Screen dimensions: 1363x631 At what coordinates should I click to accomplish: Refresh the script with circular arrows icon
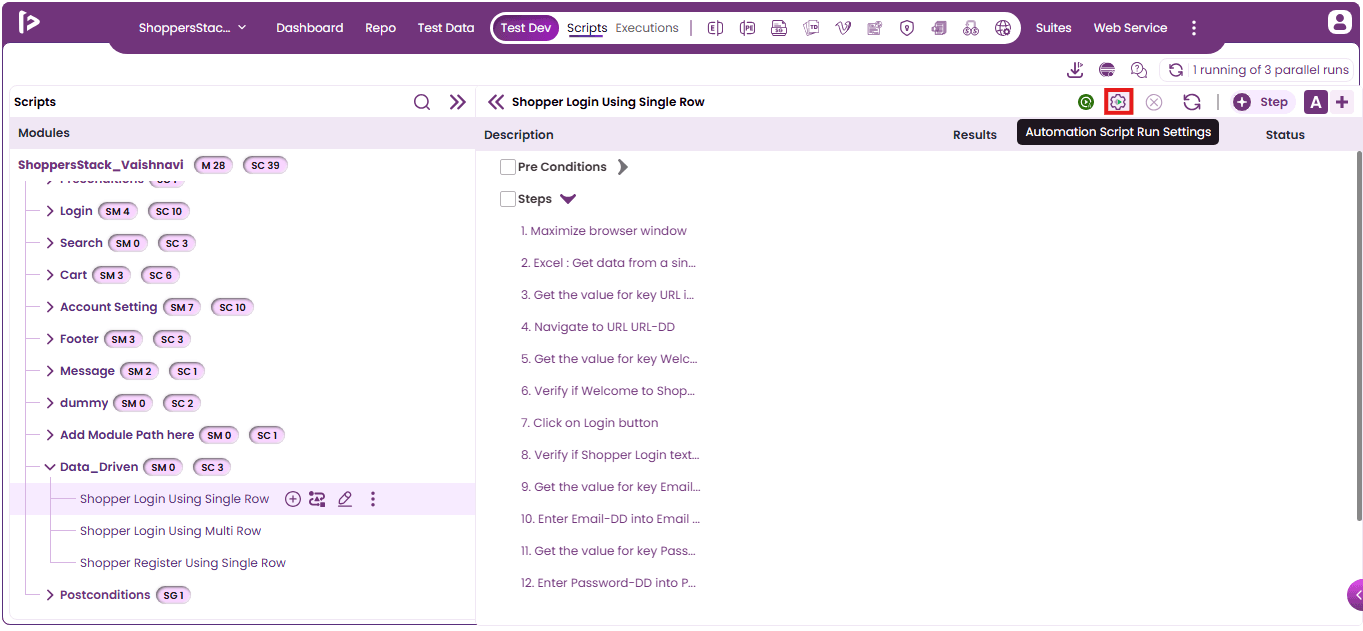pos(1192,102)
